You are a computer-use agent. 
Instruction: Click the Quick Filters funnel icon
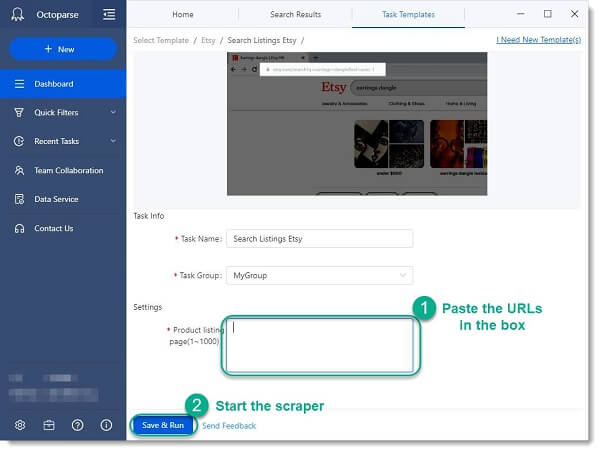pyautogui.click(x=19, y=113)
